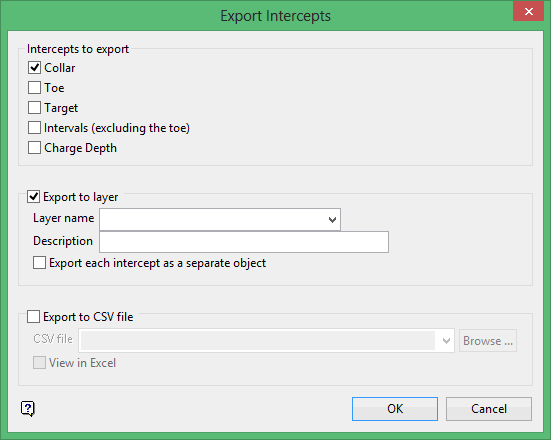Image resolution: width=551 pixels, height=440 pixels.
Task: Open the CSV file dropdown arrow
Action: (446, 341)
